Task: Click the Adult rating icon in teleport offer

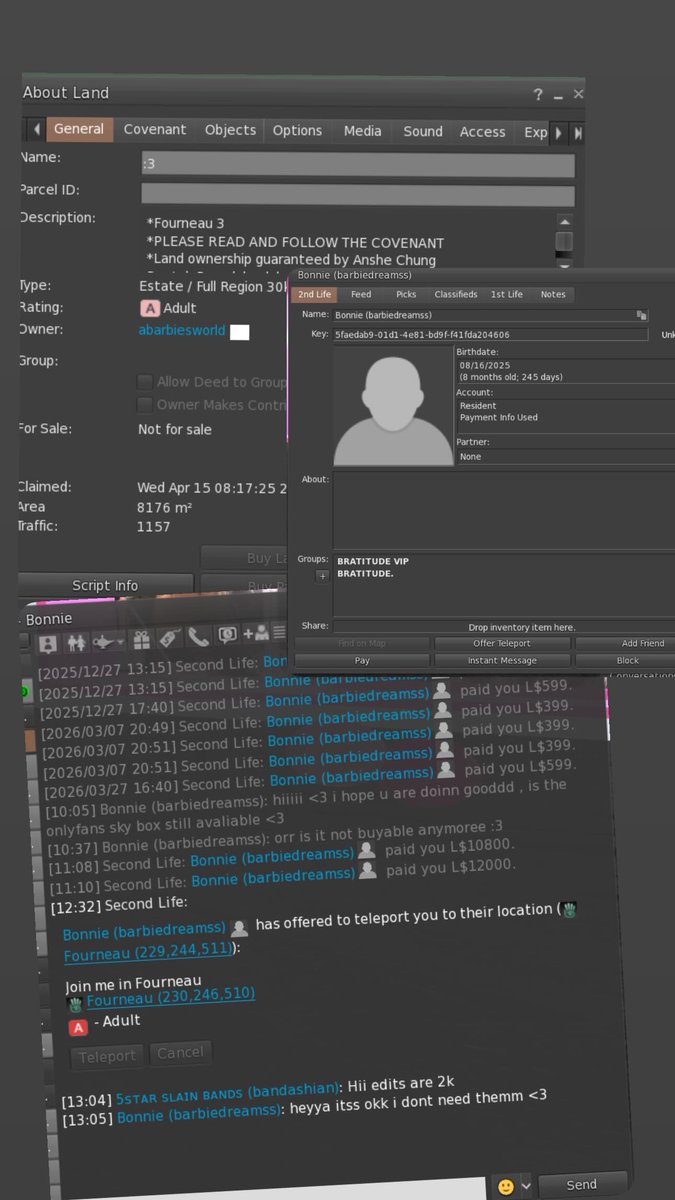Action: click(77, 1028)
